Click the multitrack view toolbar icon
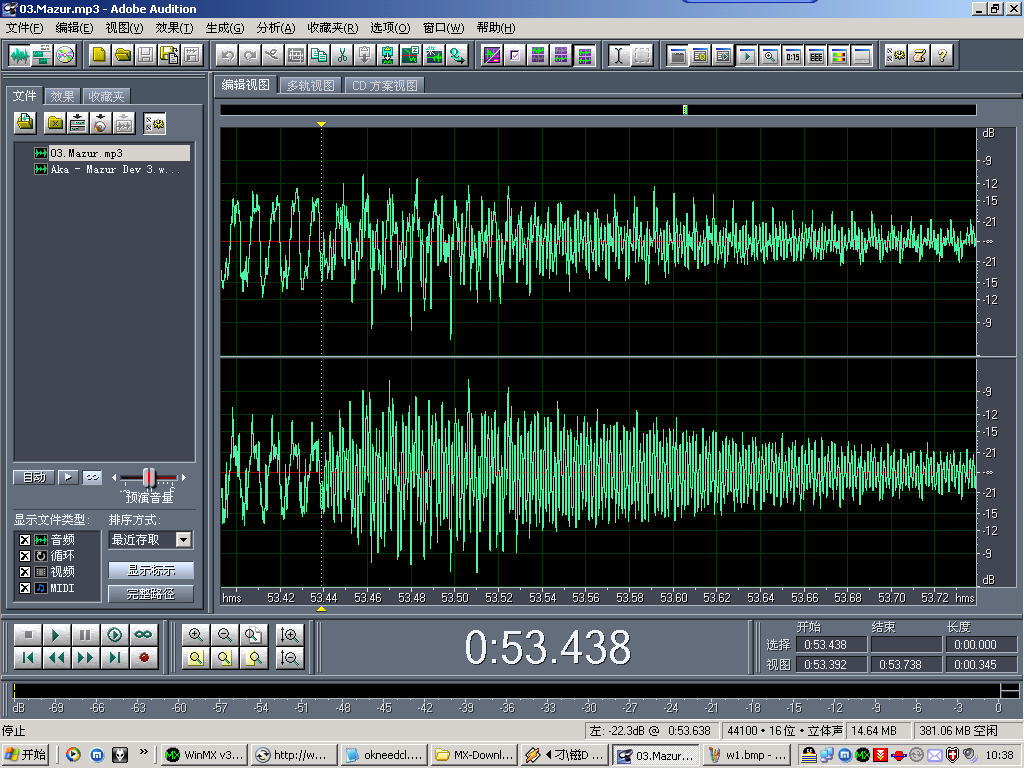The image size is (1024, 768). (x=42, y=56)
